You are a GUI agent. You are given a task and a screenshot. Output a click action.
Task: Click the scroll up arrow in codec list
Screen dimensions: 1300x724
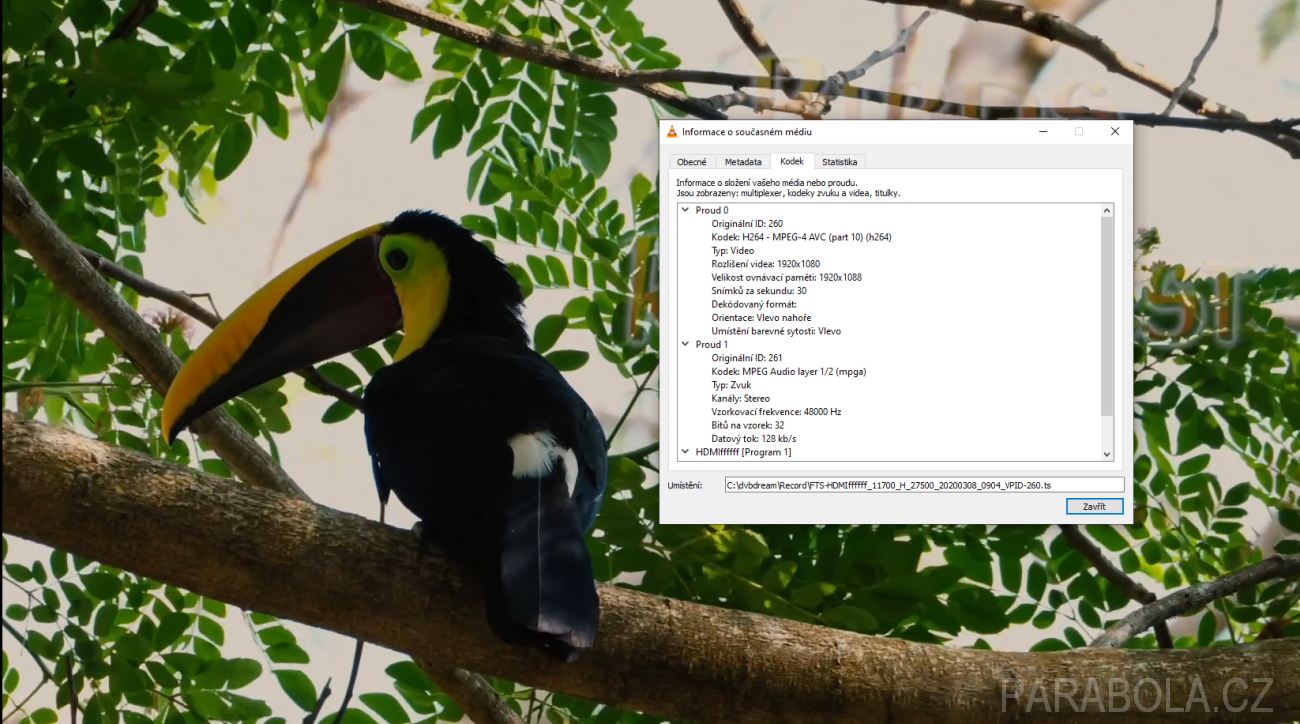1106,211
